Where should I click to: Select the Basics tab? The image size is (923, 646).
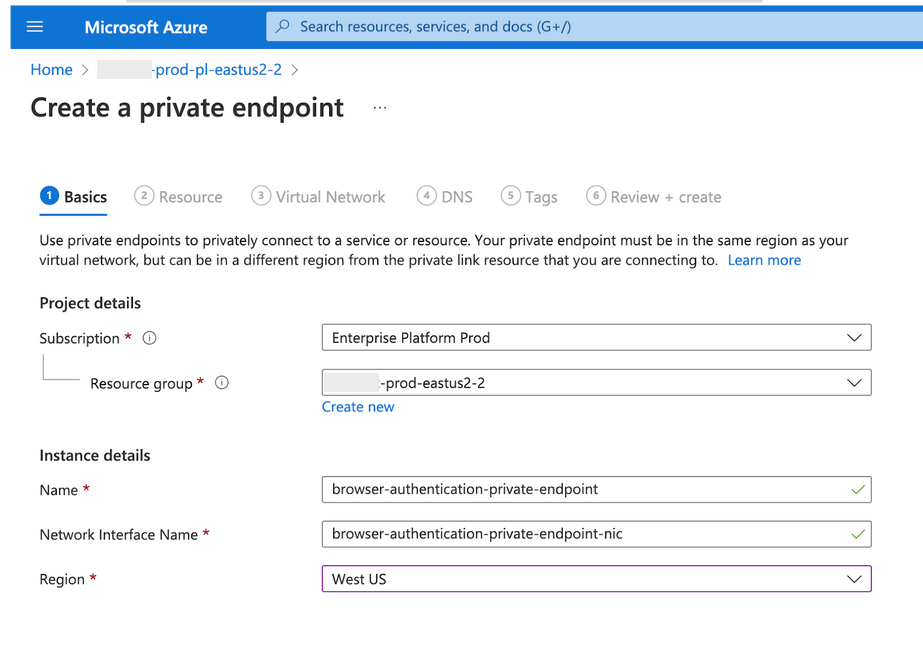(x=74, y=197)
